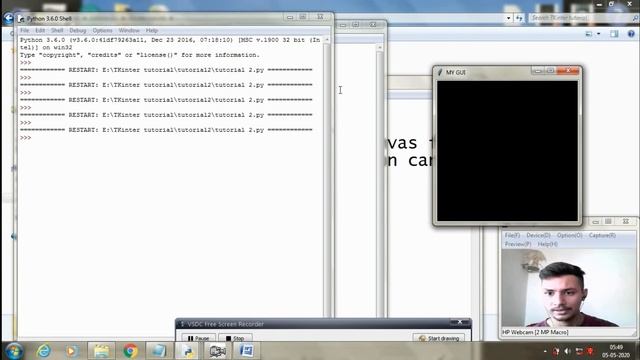Pause the VSDC screen recording
The width and height of the screenshot is (640, 360).
(x=198, y=338)
